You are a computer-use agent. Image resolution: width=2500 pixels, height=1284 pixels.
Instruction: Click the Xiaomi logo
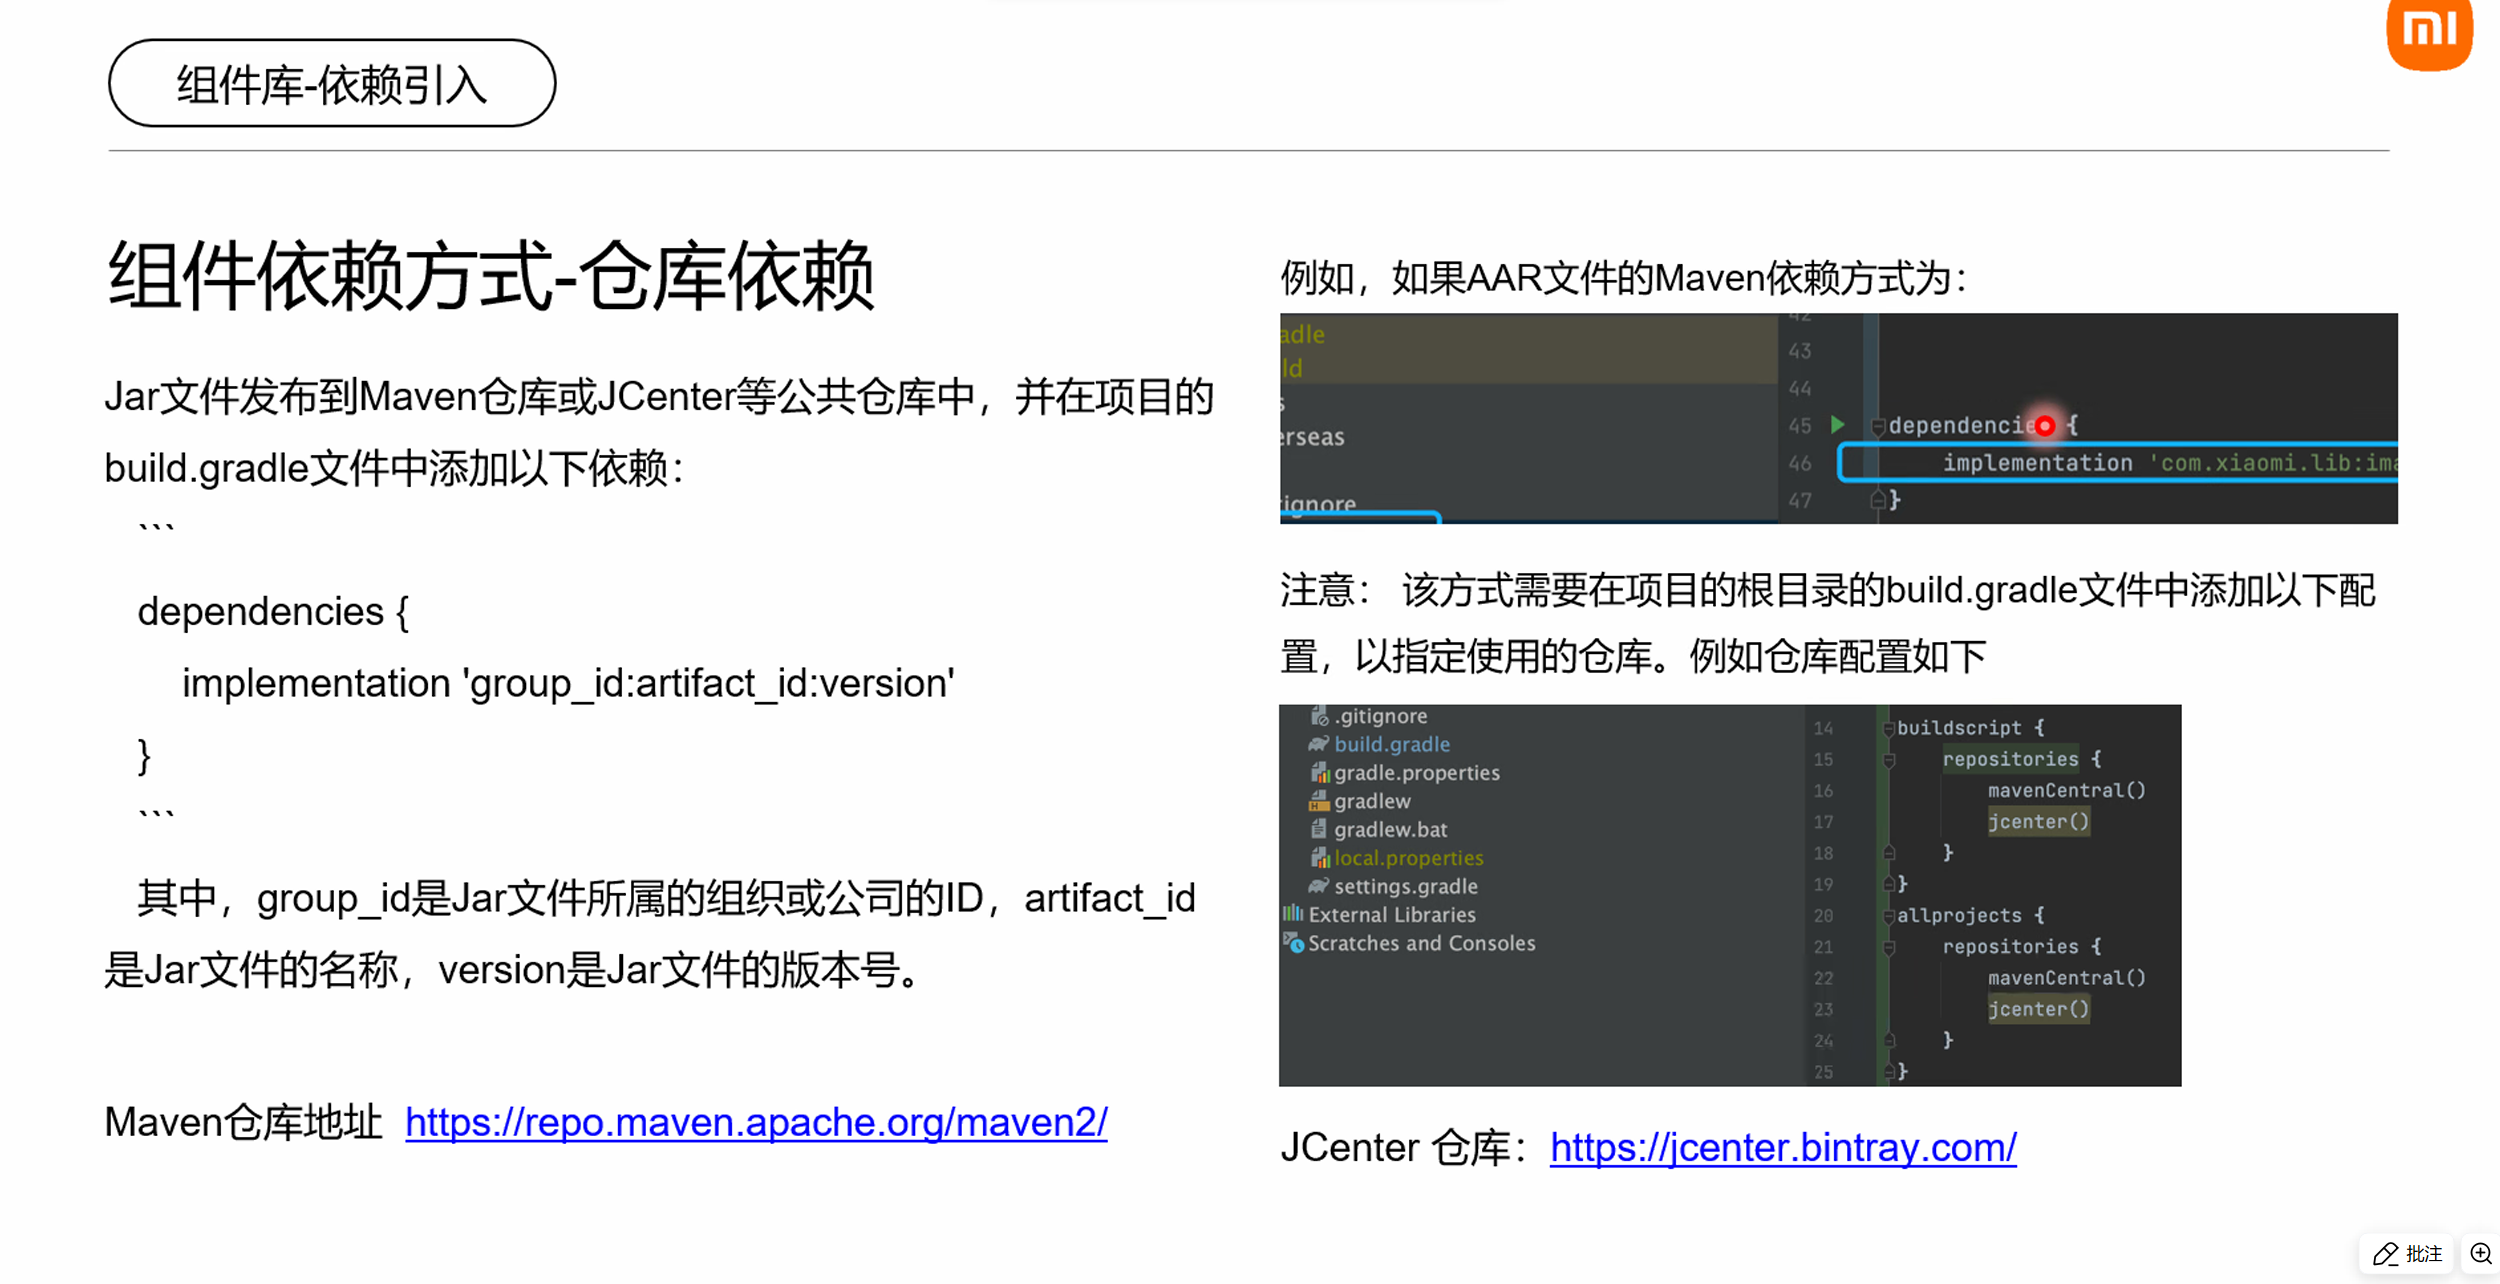[2428, 32]
